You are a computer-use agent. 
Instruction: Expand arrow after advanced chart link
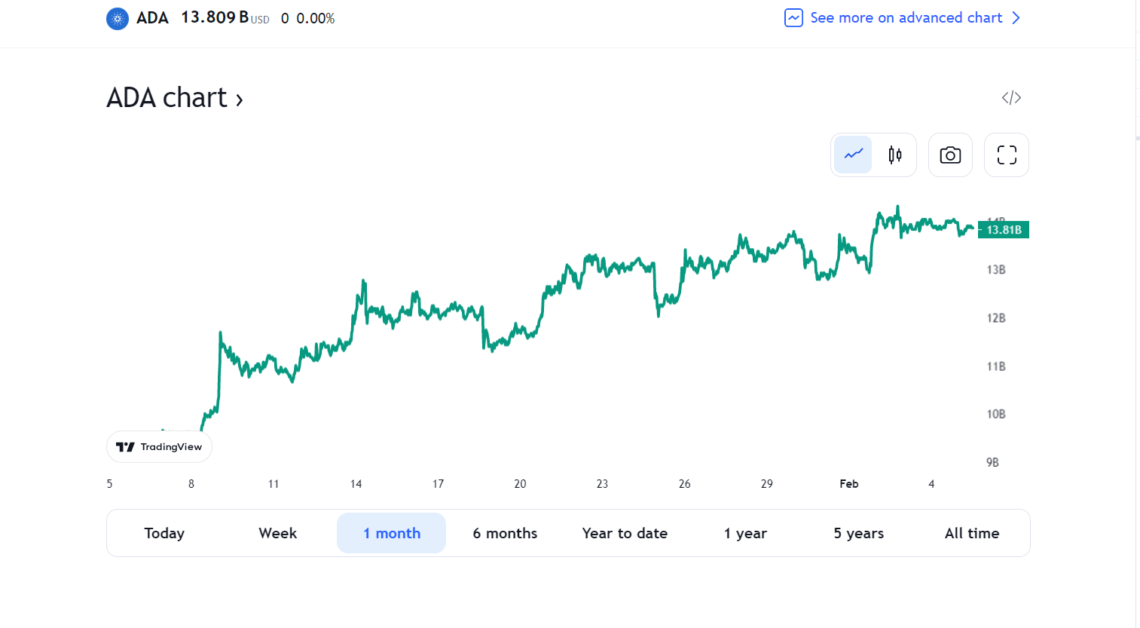coord(1016,18)
